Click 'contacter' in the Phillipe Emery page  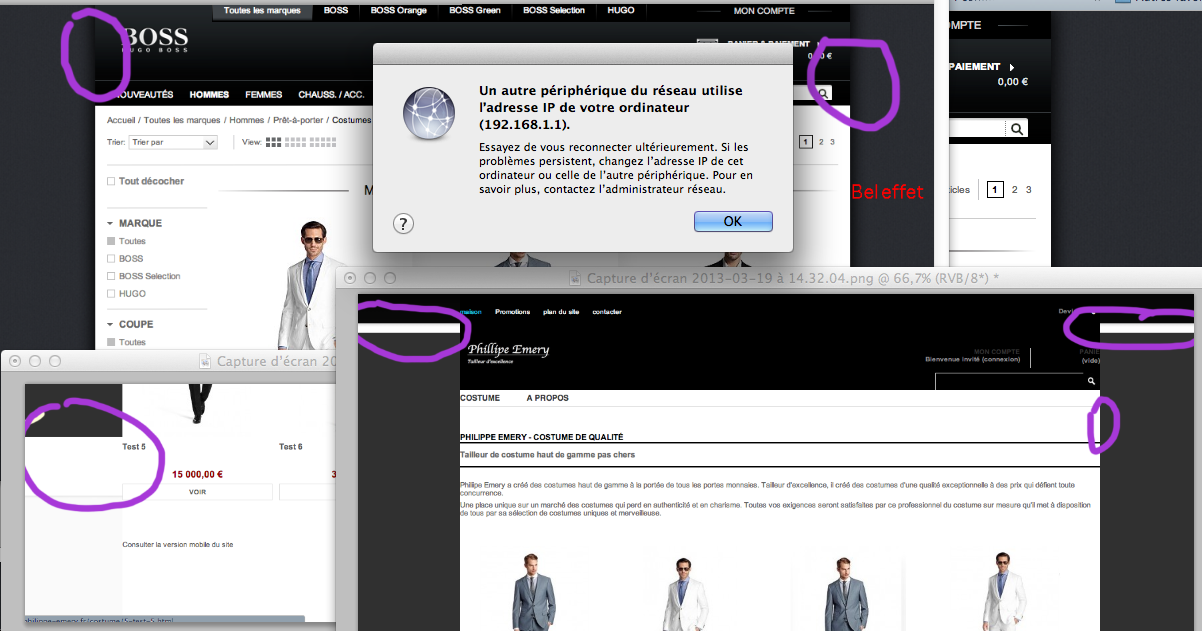pos(607,312)
